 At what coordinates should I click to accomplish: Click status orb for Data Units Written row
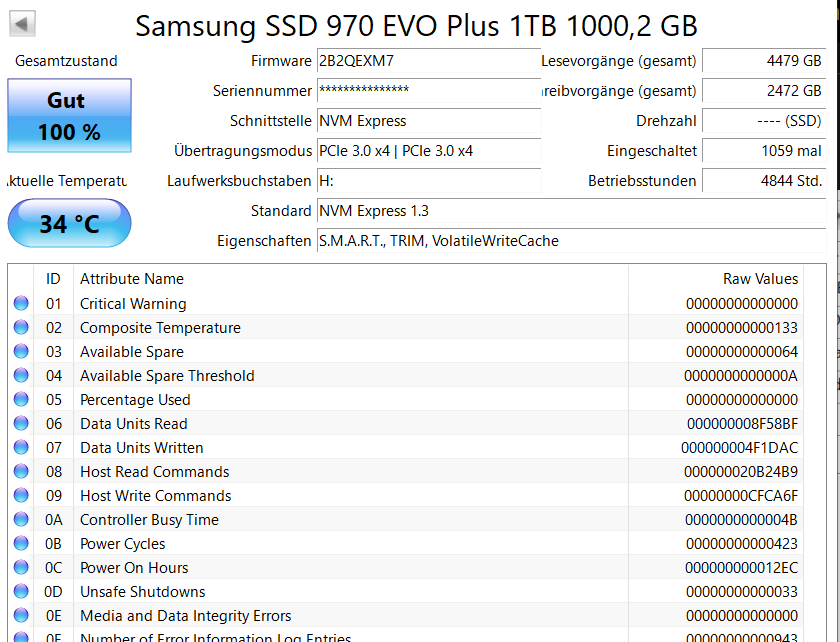pyautogui.click(x=21, y=447)
